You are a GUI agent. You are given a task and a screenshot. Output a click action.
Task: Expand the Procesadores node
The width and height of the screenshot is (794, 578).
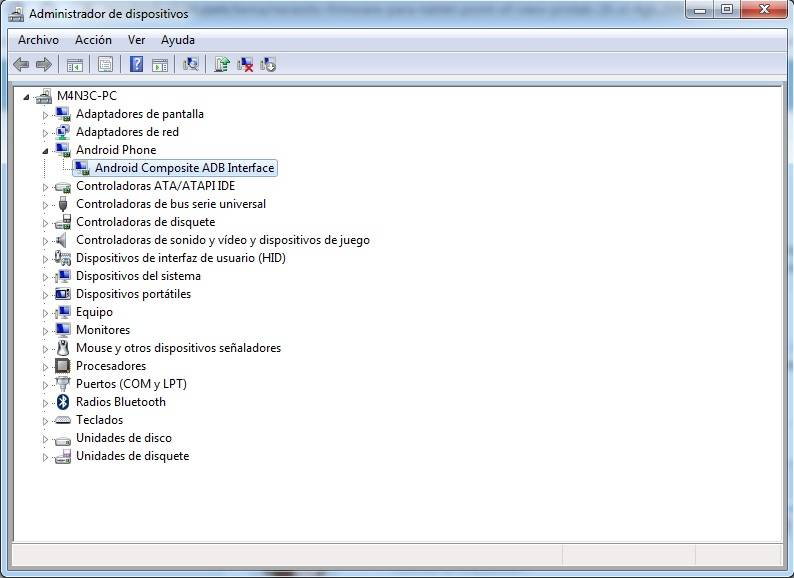(45, 367)
